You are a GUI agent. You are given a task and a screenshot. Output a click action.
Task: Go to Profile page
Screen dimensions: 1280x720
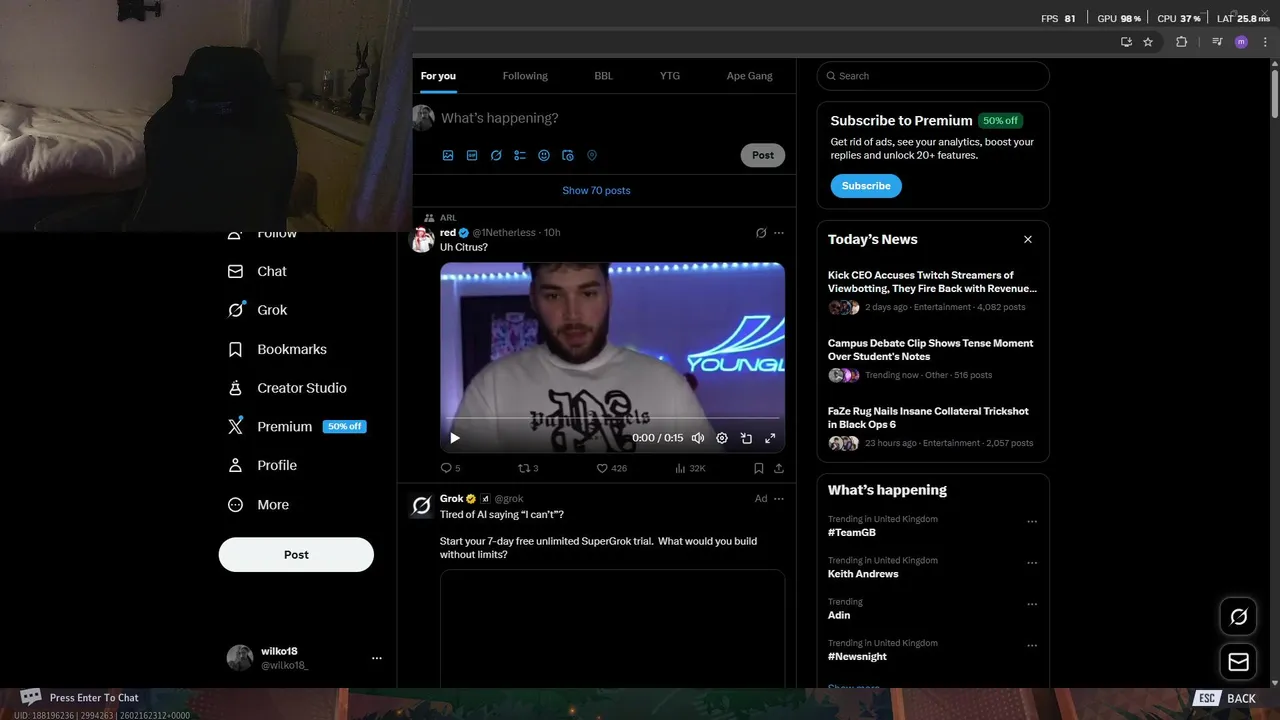point(262,465)
